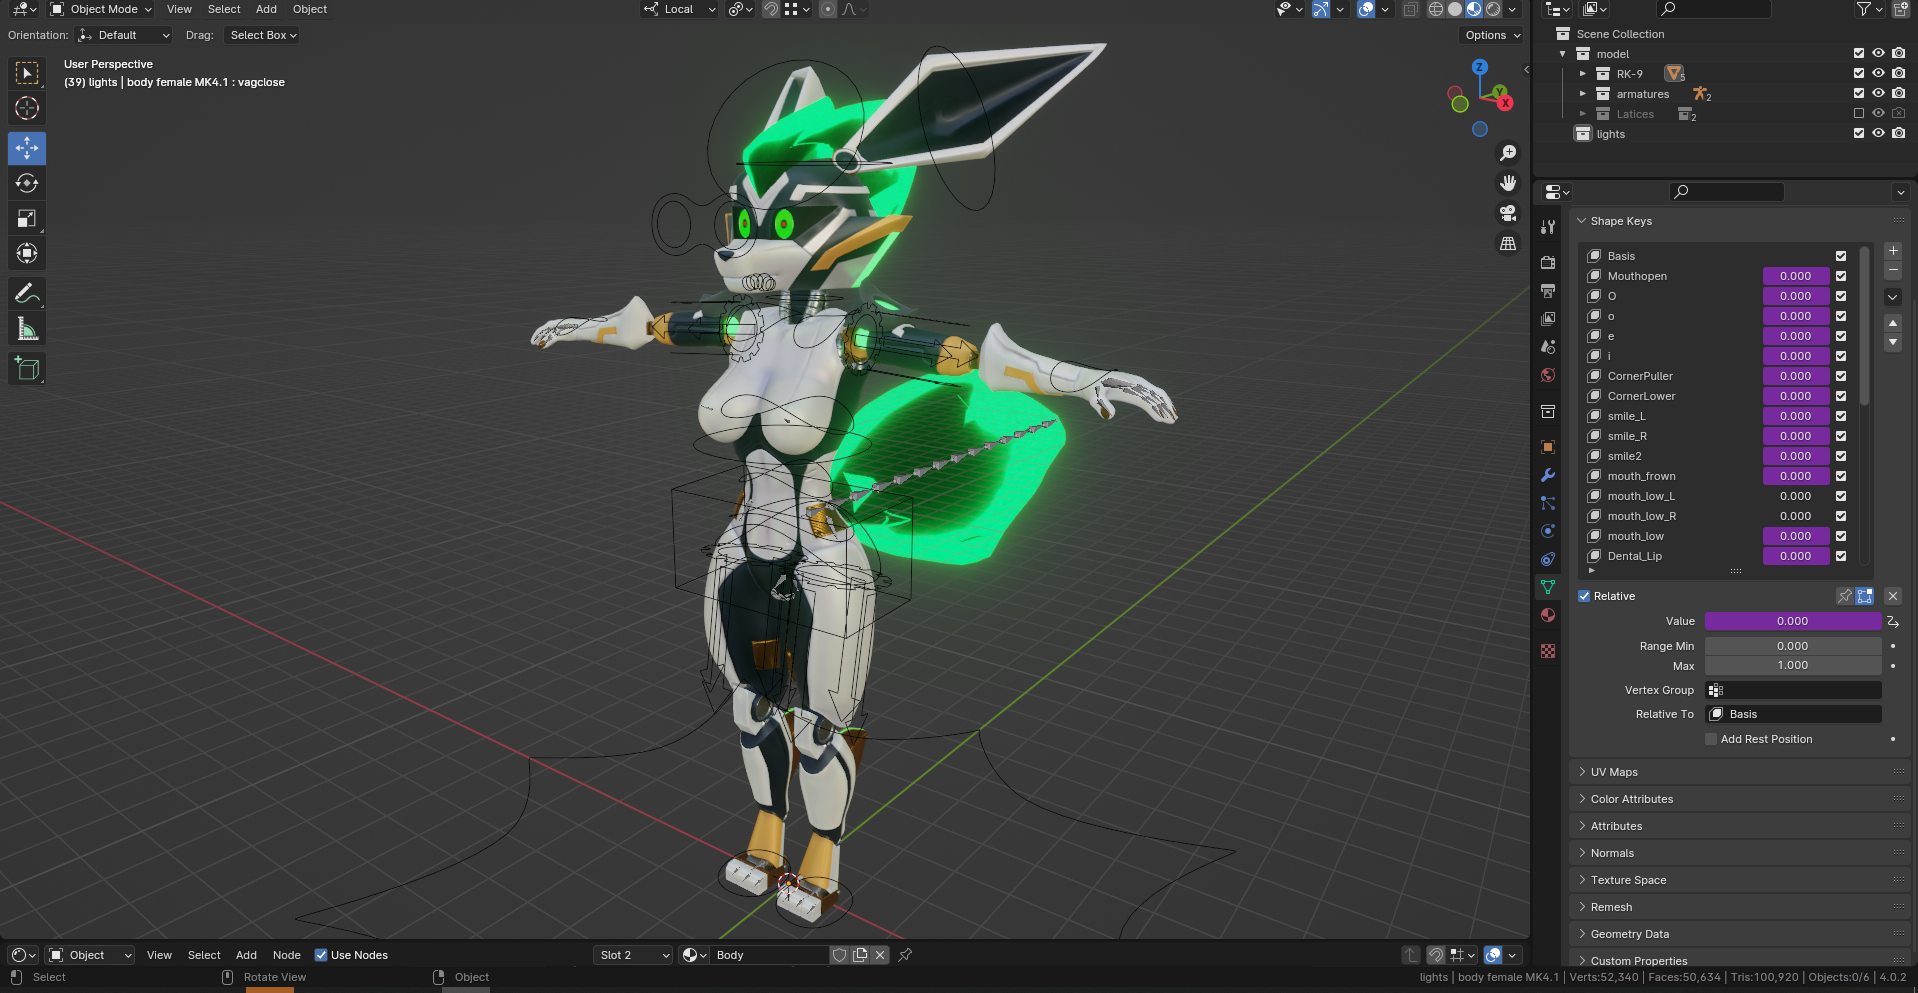Adjust the shape key Value slider

pyautogui.click(x=1792, y=621)
